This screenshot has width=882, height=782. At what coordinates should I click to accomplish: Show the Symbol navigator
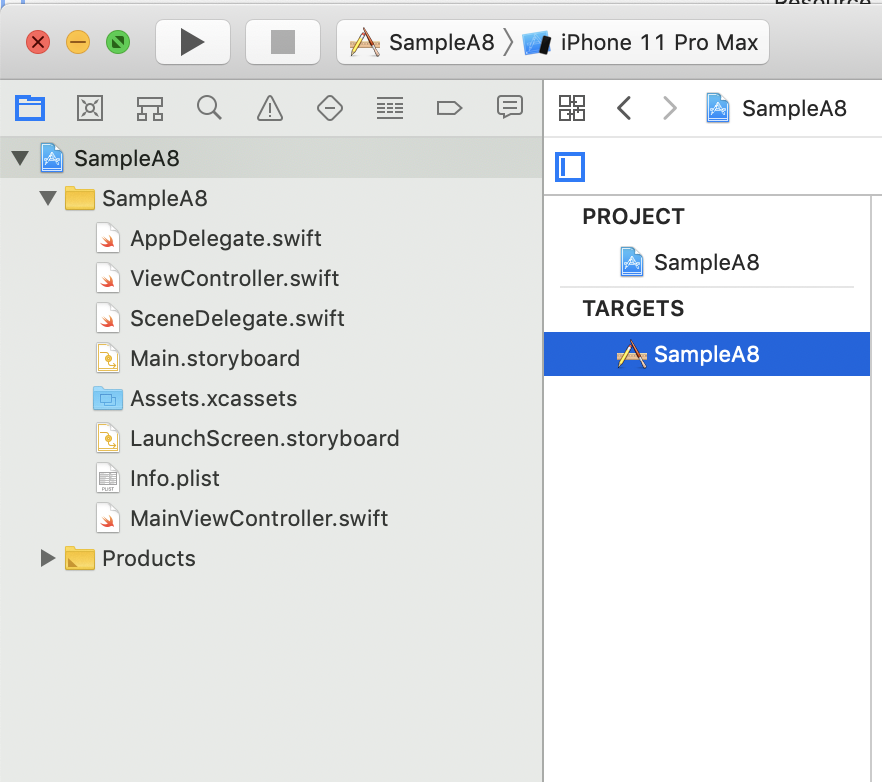[150, 108]
